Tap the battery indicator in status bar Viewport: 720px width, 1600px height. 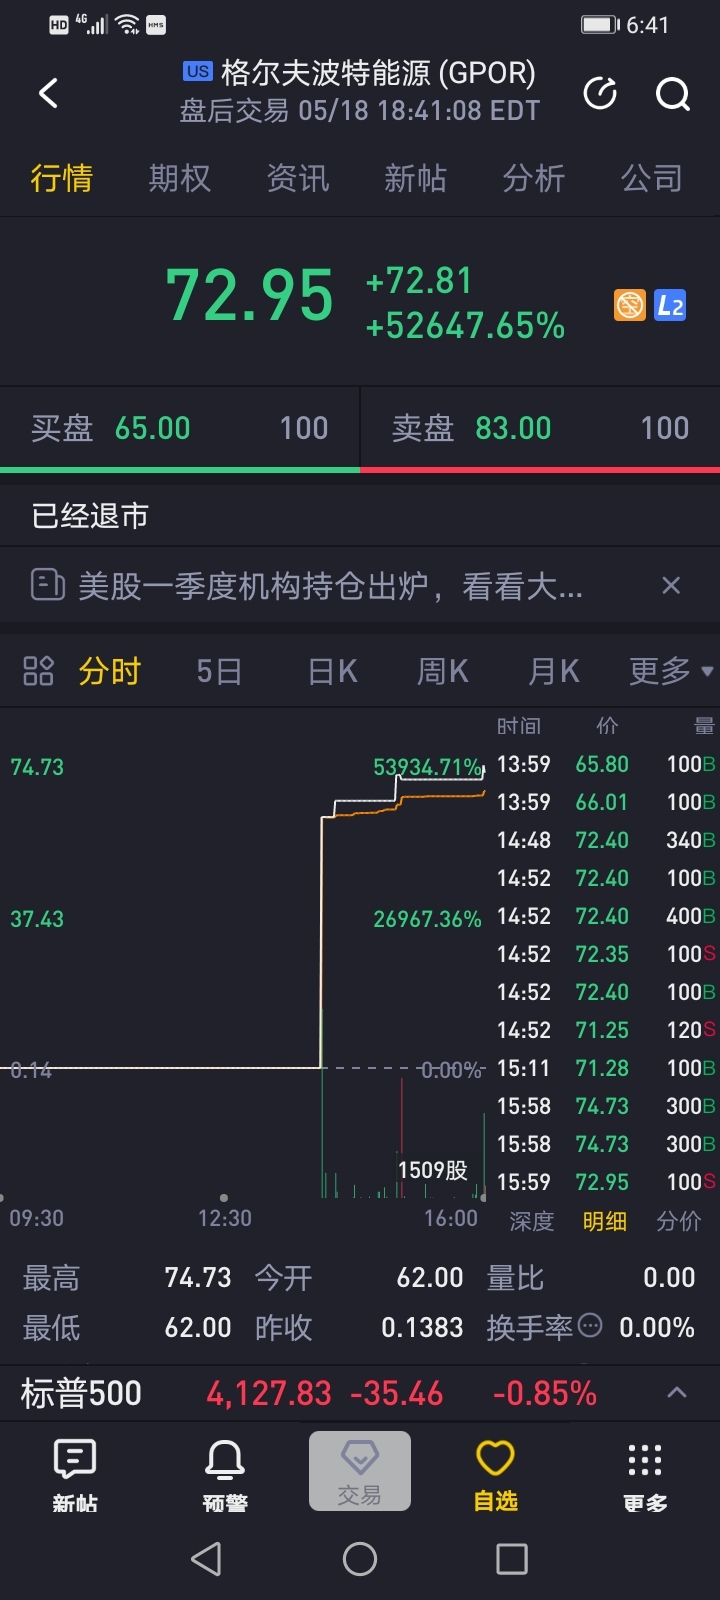(x=600, y=24)
